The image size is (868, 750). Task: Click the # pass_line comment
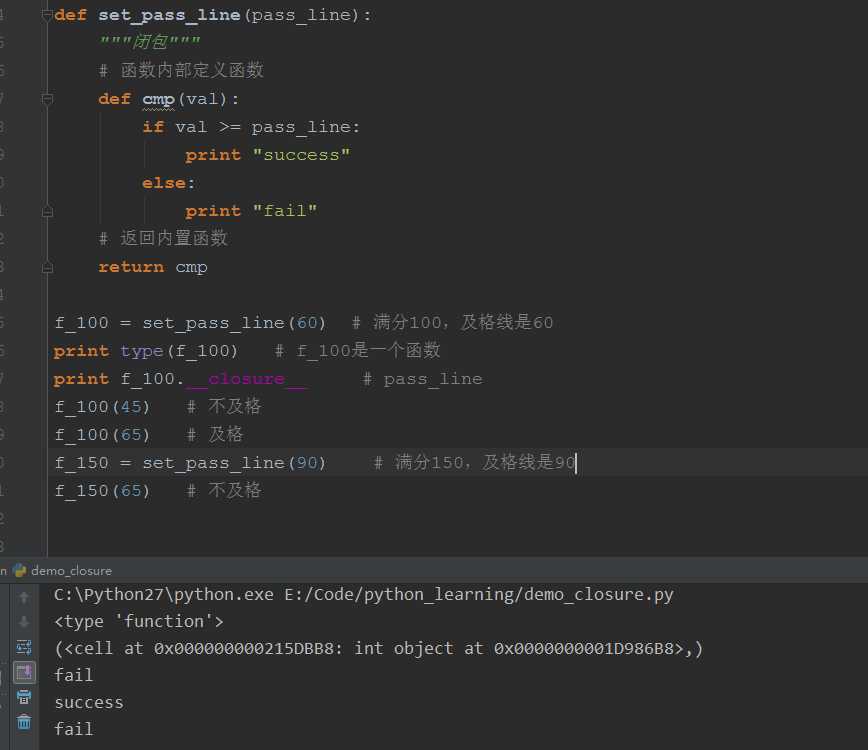pos(422,379)
